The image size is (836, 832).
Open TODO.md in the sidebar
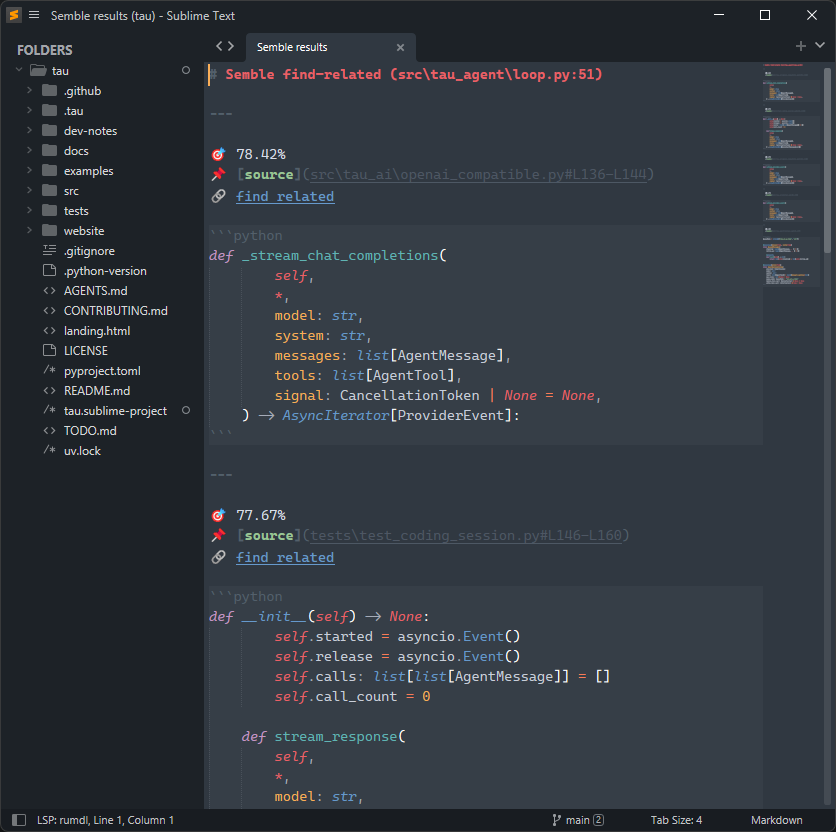pos(90,431)
